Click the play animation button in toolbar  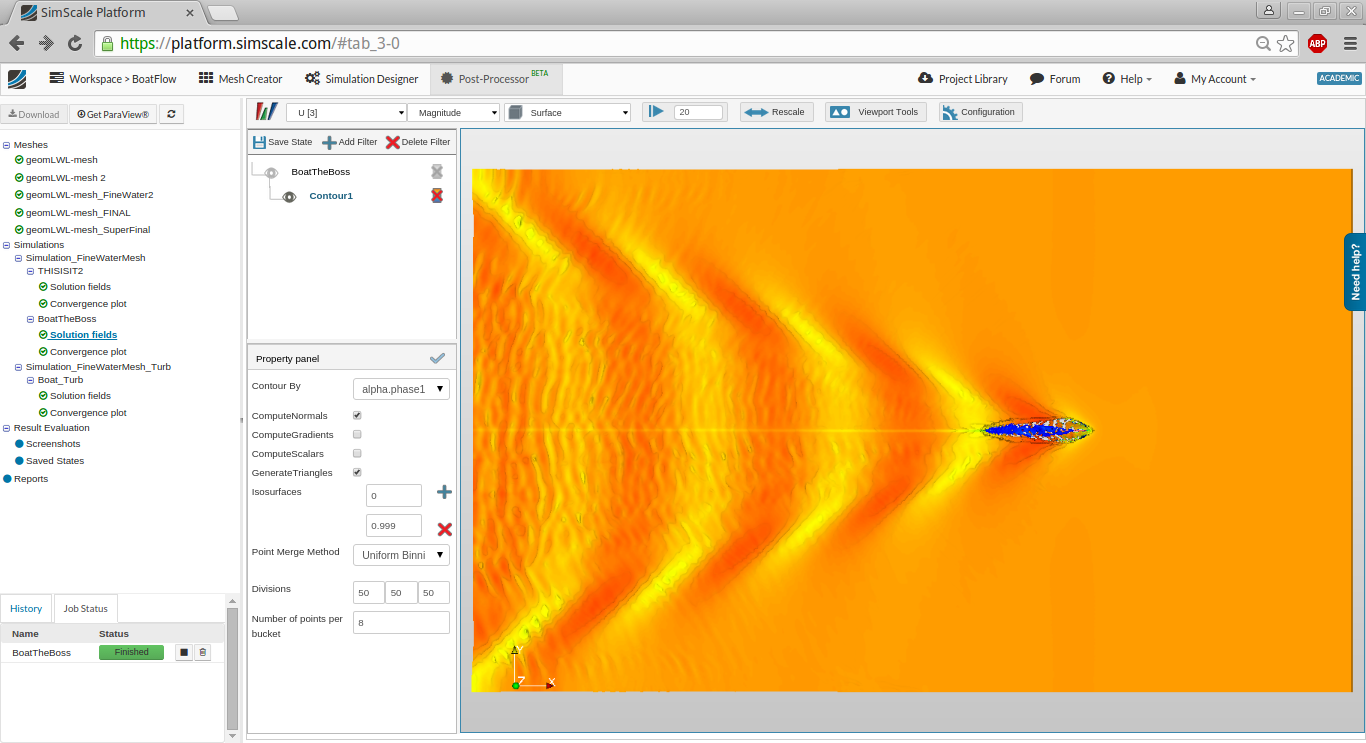pos(656,112)
